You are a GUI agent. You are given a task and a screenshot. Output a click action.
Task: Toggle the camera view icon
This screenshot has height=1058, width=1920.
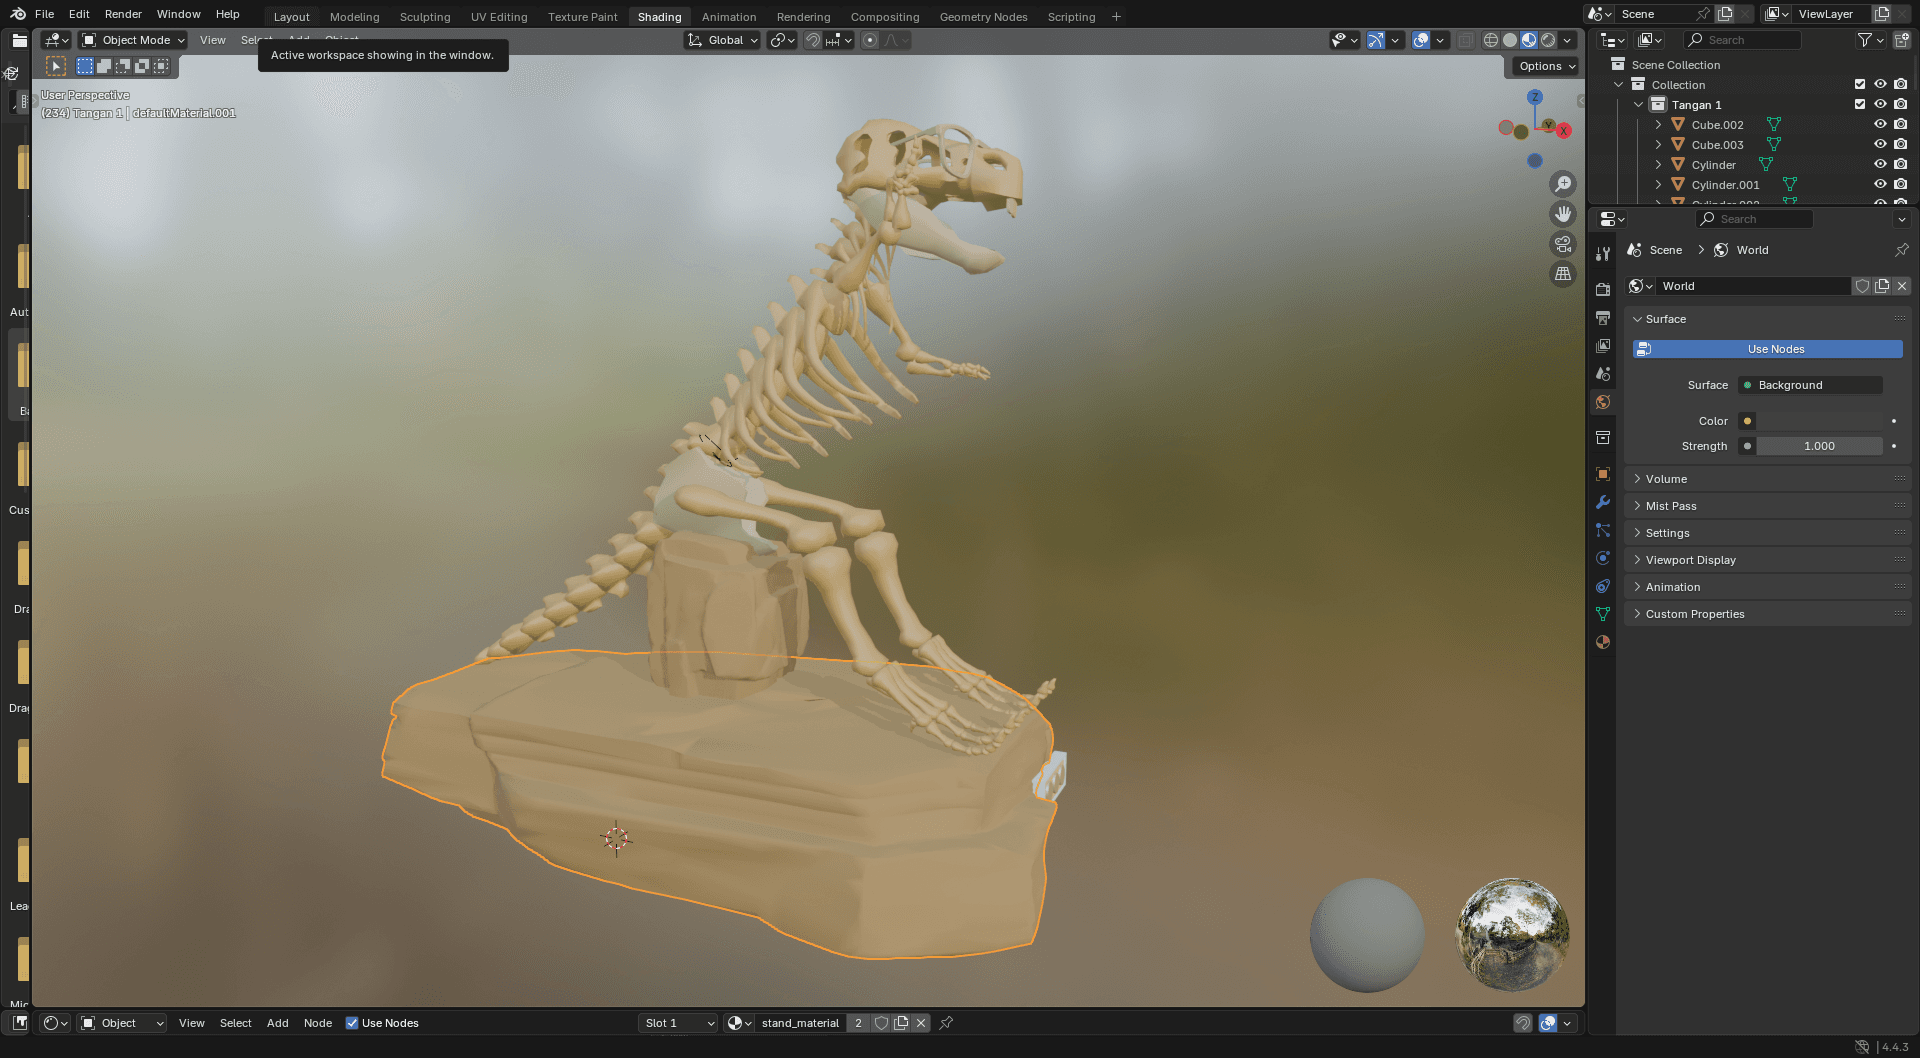point(1562,244)
